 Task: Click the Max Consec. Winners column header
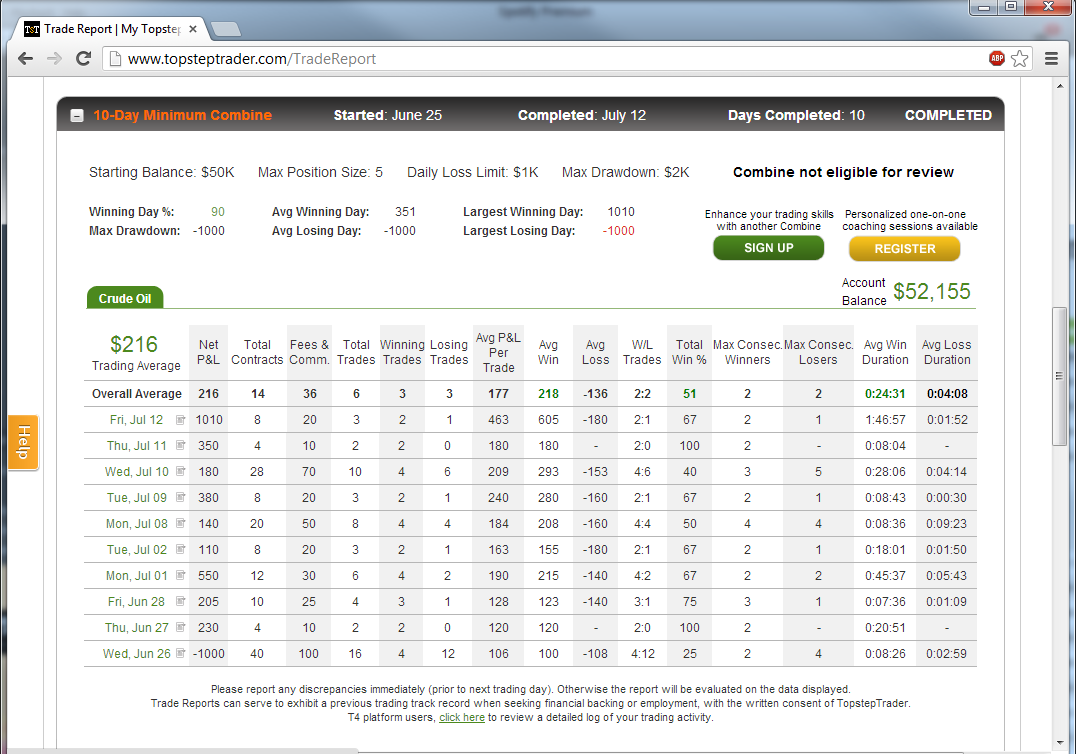[x=747, y=352]
